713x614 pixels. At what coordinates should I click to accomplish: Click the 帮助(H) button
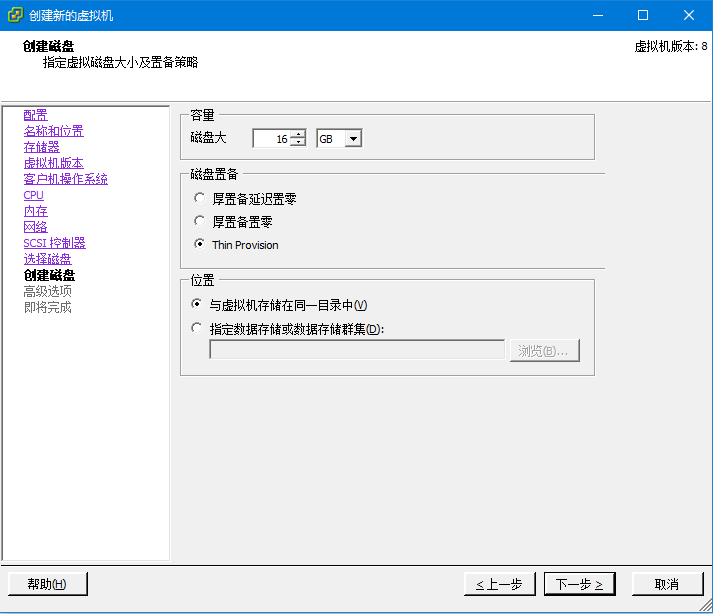[x=48, y=584]
